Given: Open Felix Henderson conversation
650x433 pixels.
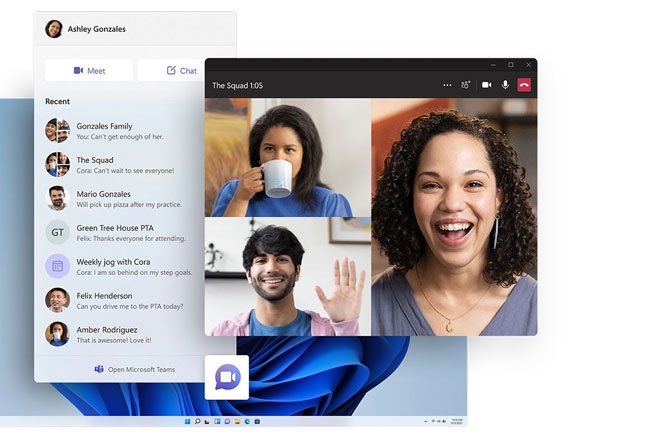Looking at the screenshot, I should 120,300.
